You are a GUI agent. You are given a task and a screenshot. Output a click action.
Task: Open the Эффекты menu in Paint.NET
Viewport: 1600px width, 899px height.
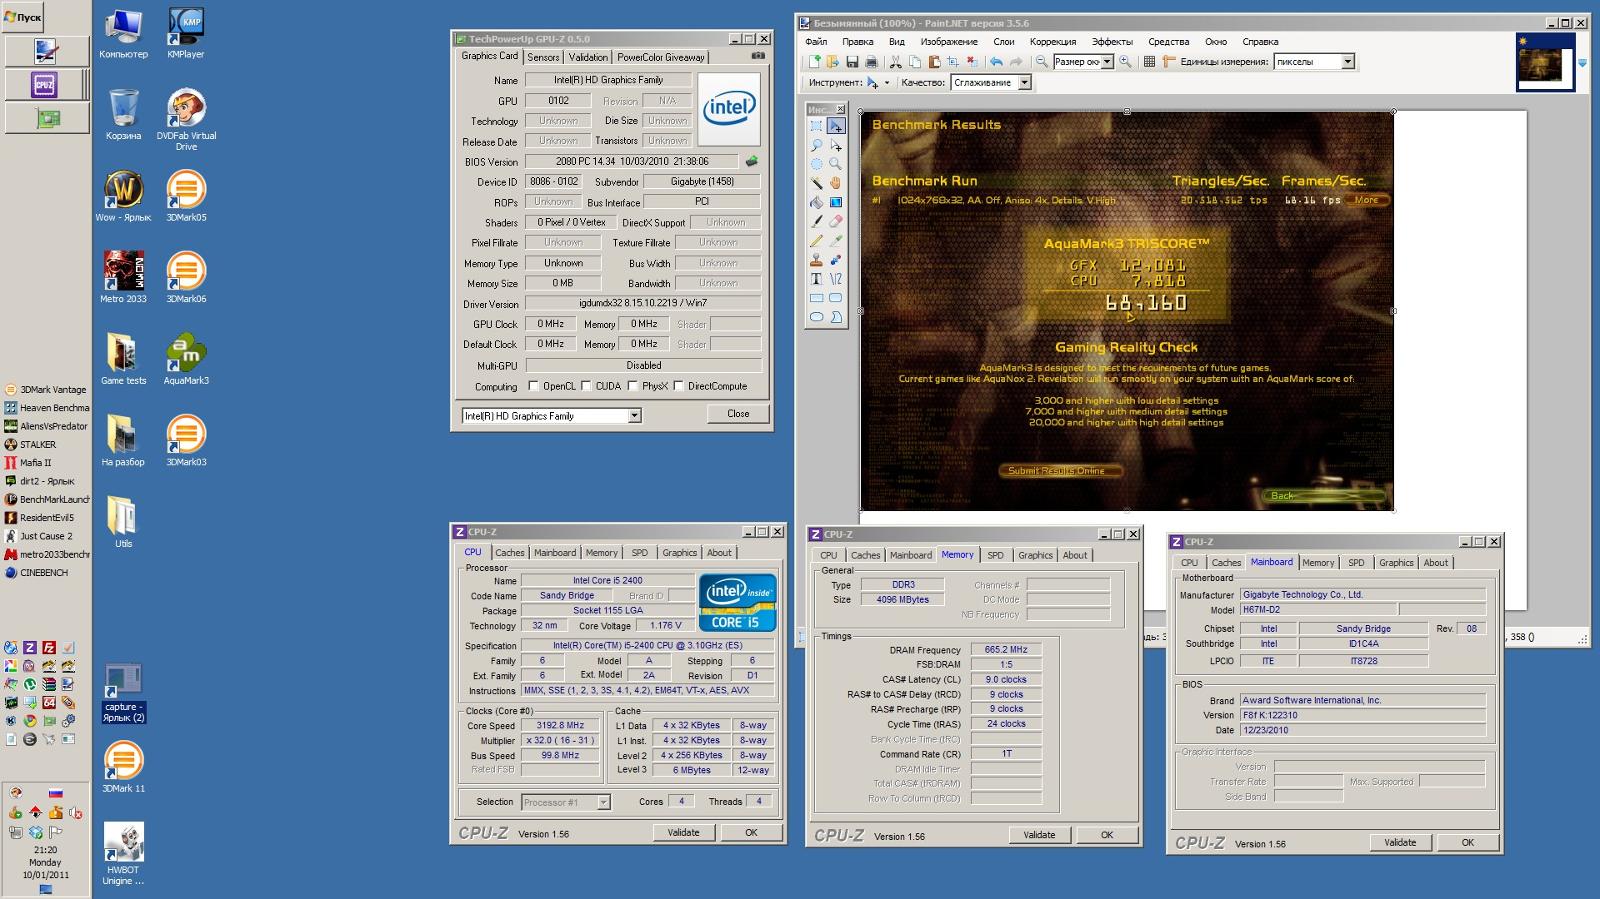(1112, 42)
